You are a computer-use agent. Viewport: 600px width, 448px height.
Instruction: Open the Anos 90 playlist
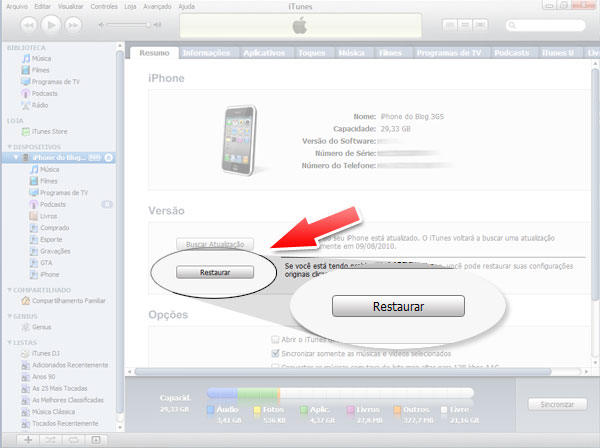point(39,377)
